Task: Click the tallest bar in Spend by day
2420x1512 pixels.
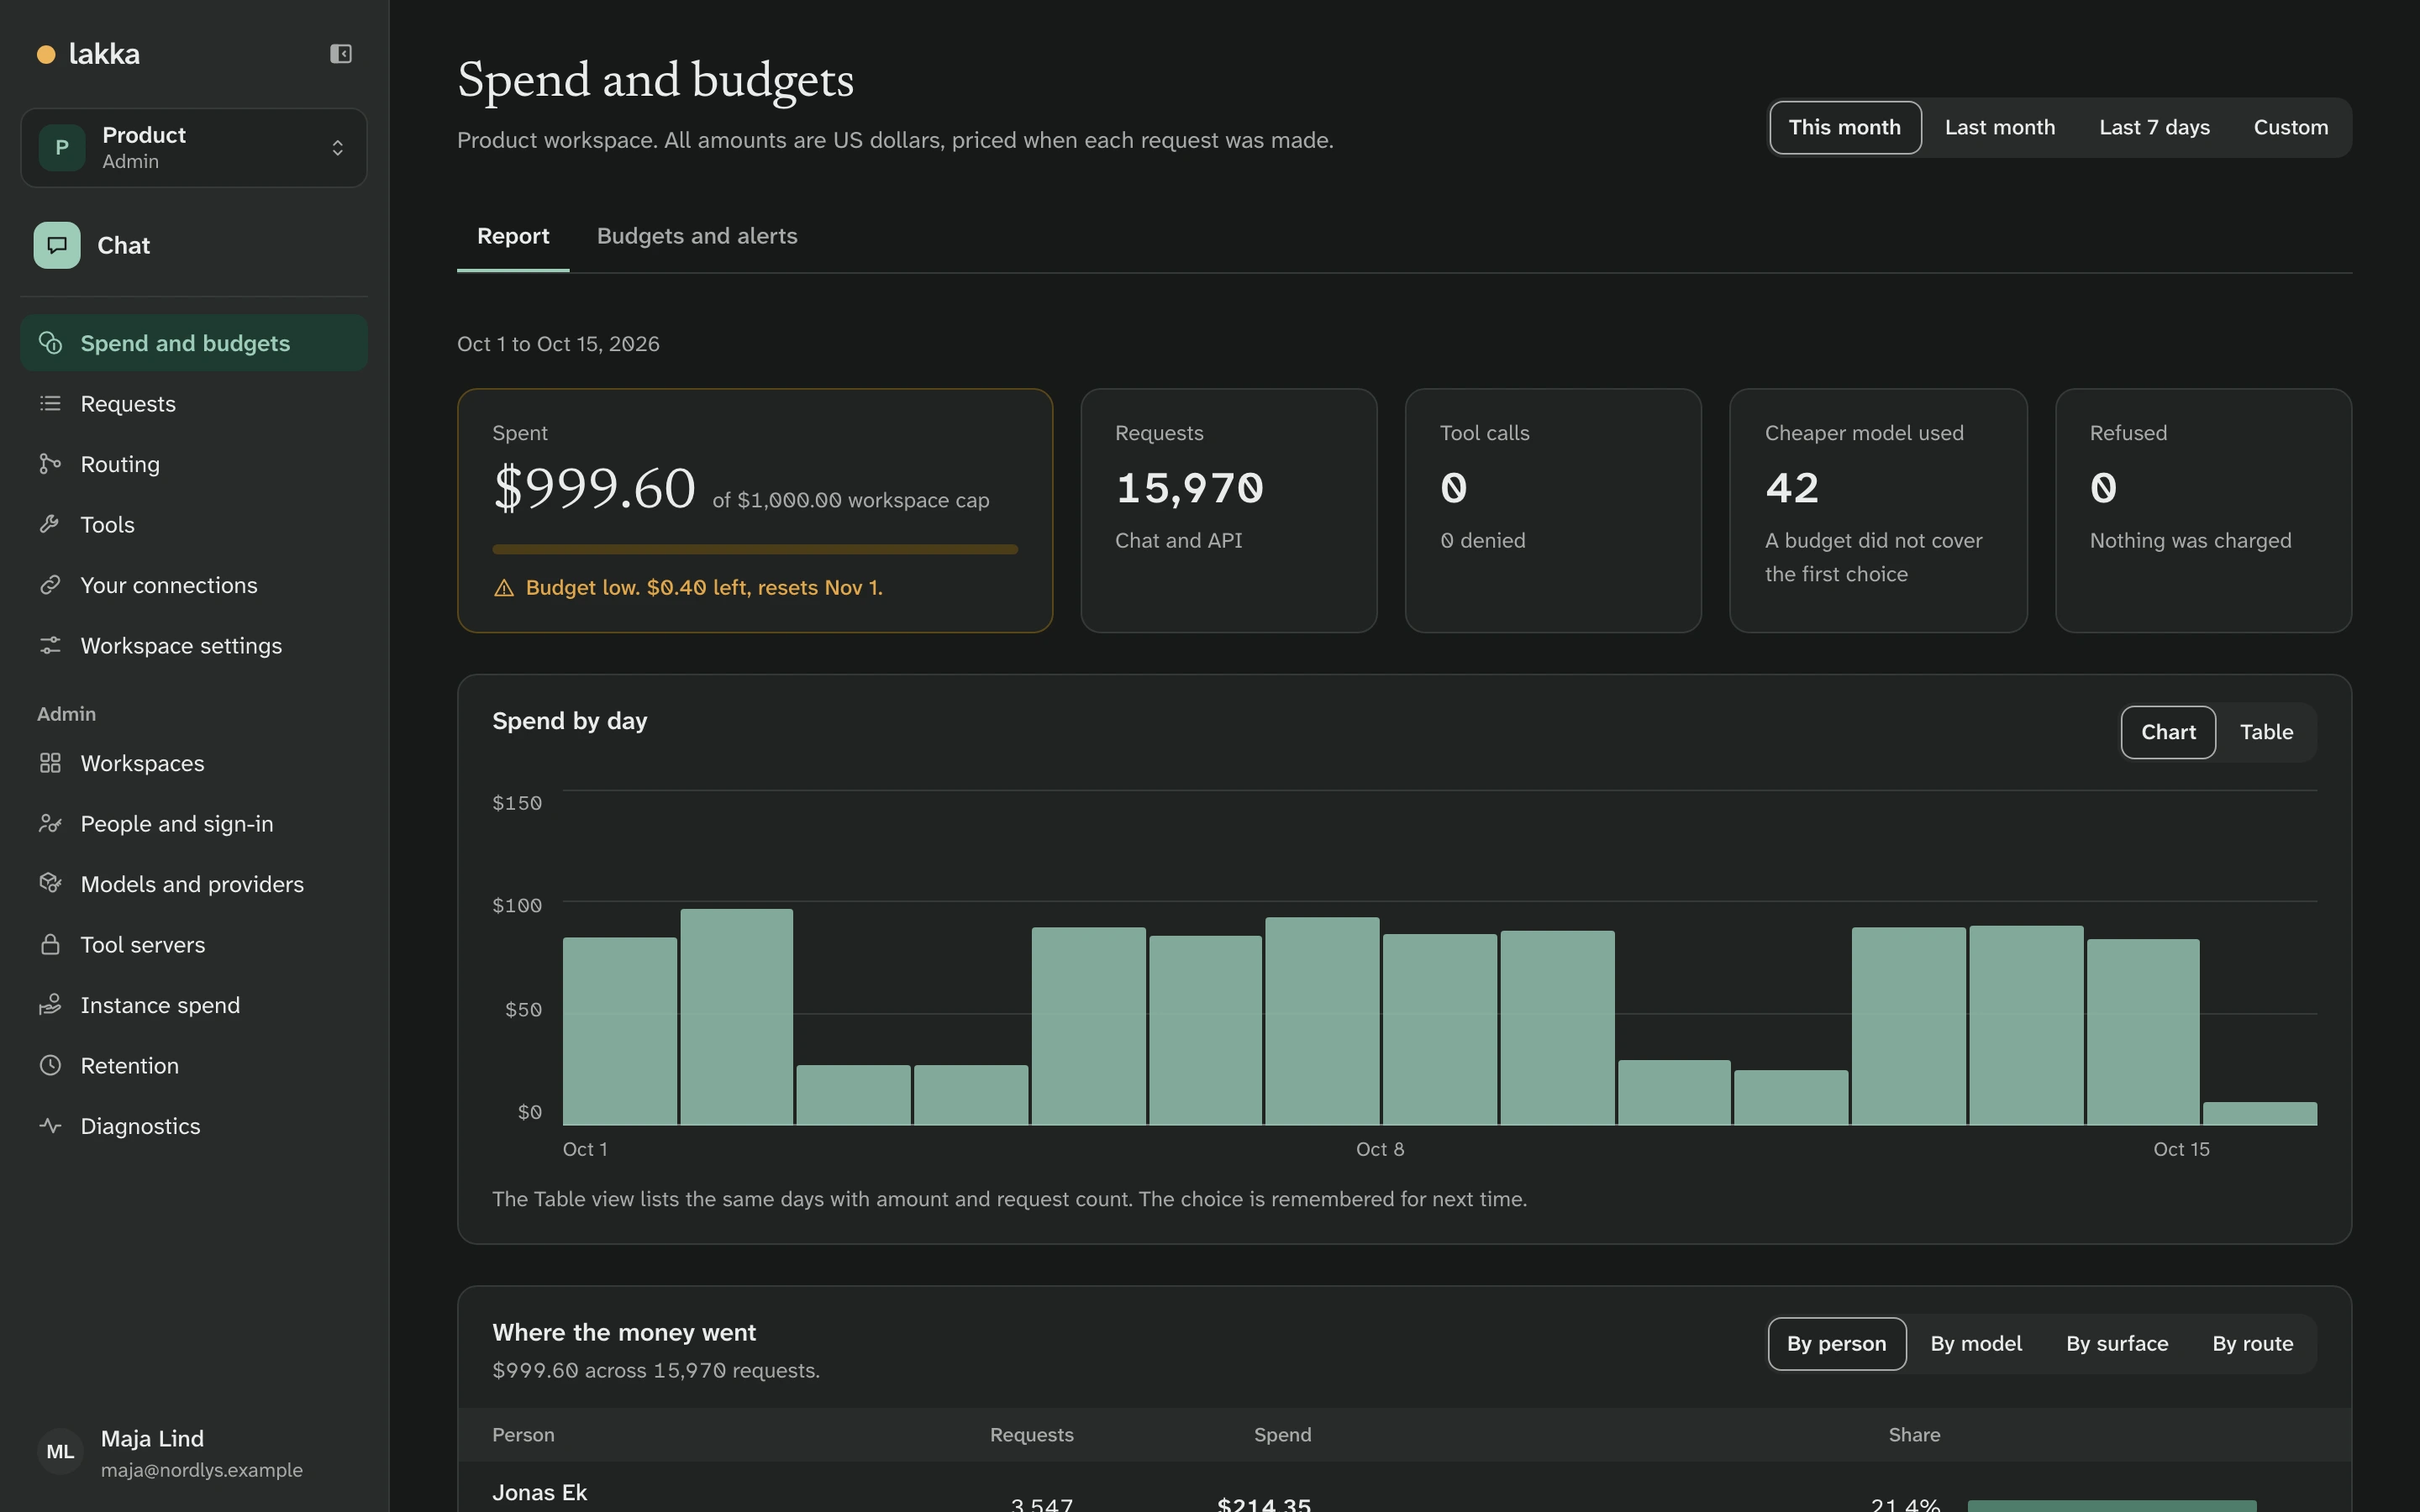Action: pos(737,1017)
